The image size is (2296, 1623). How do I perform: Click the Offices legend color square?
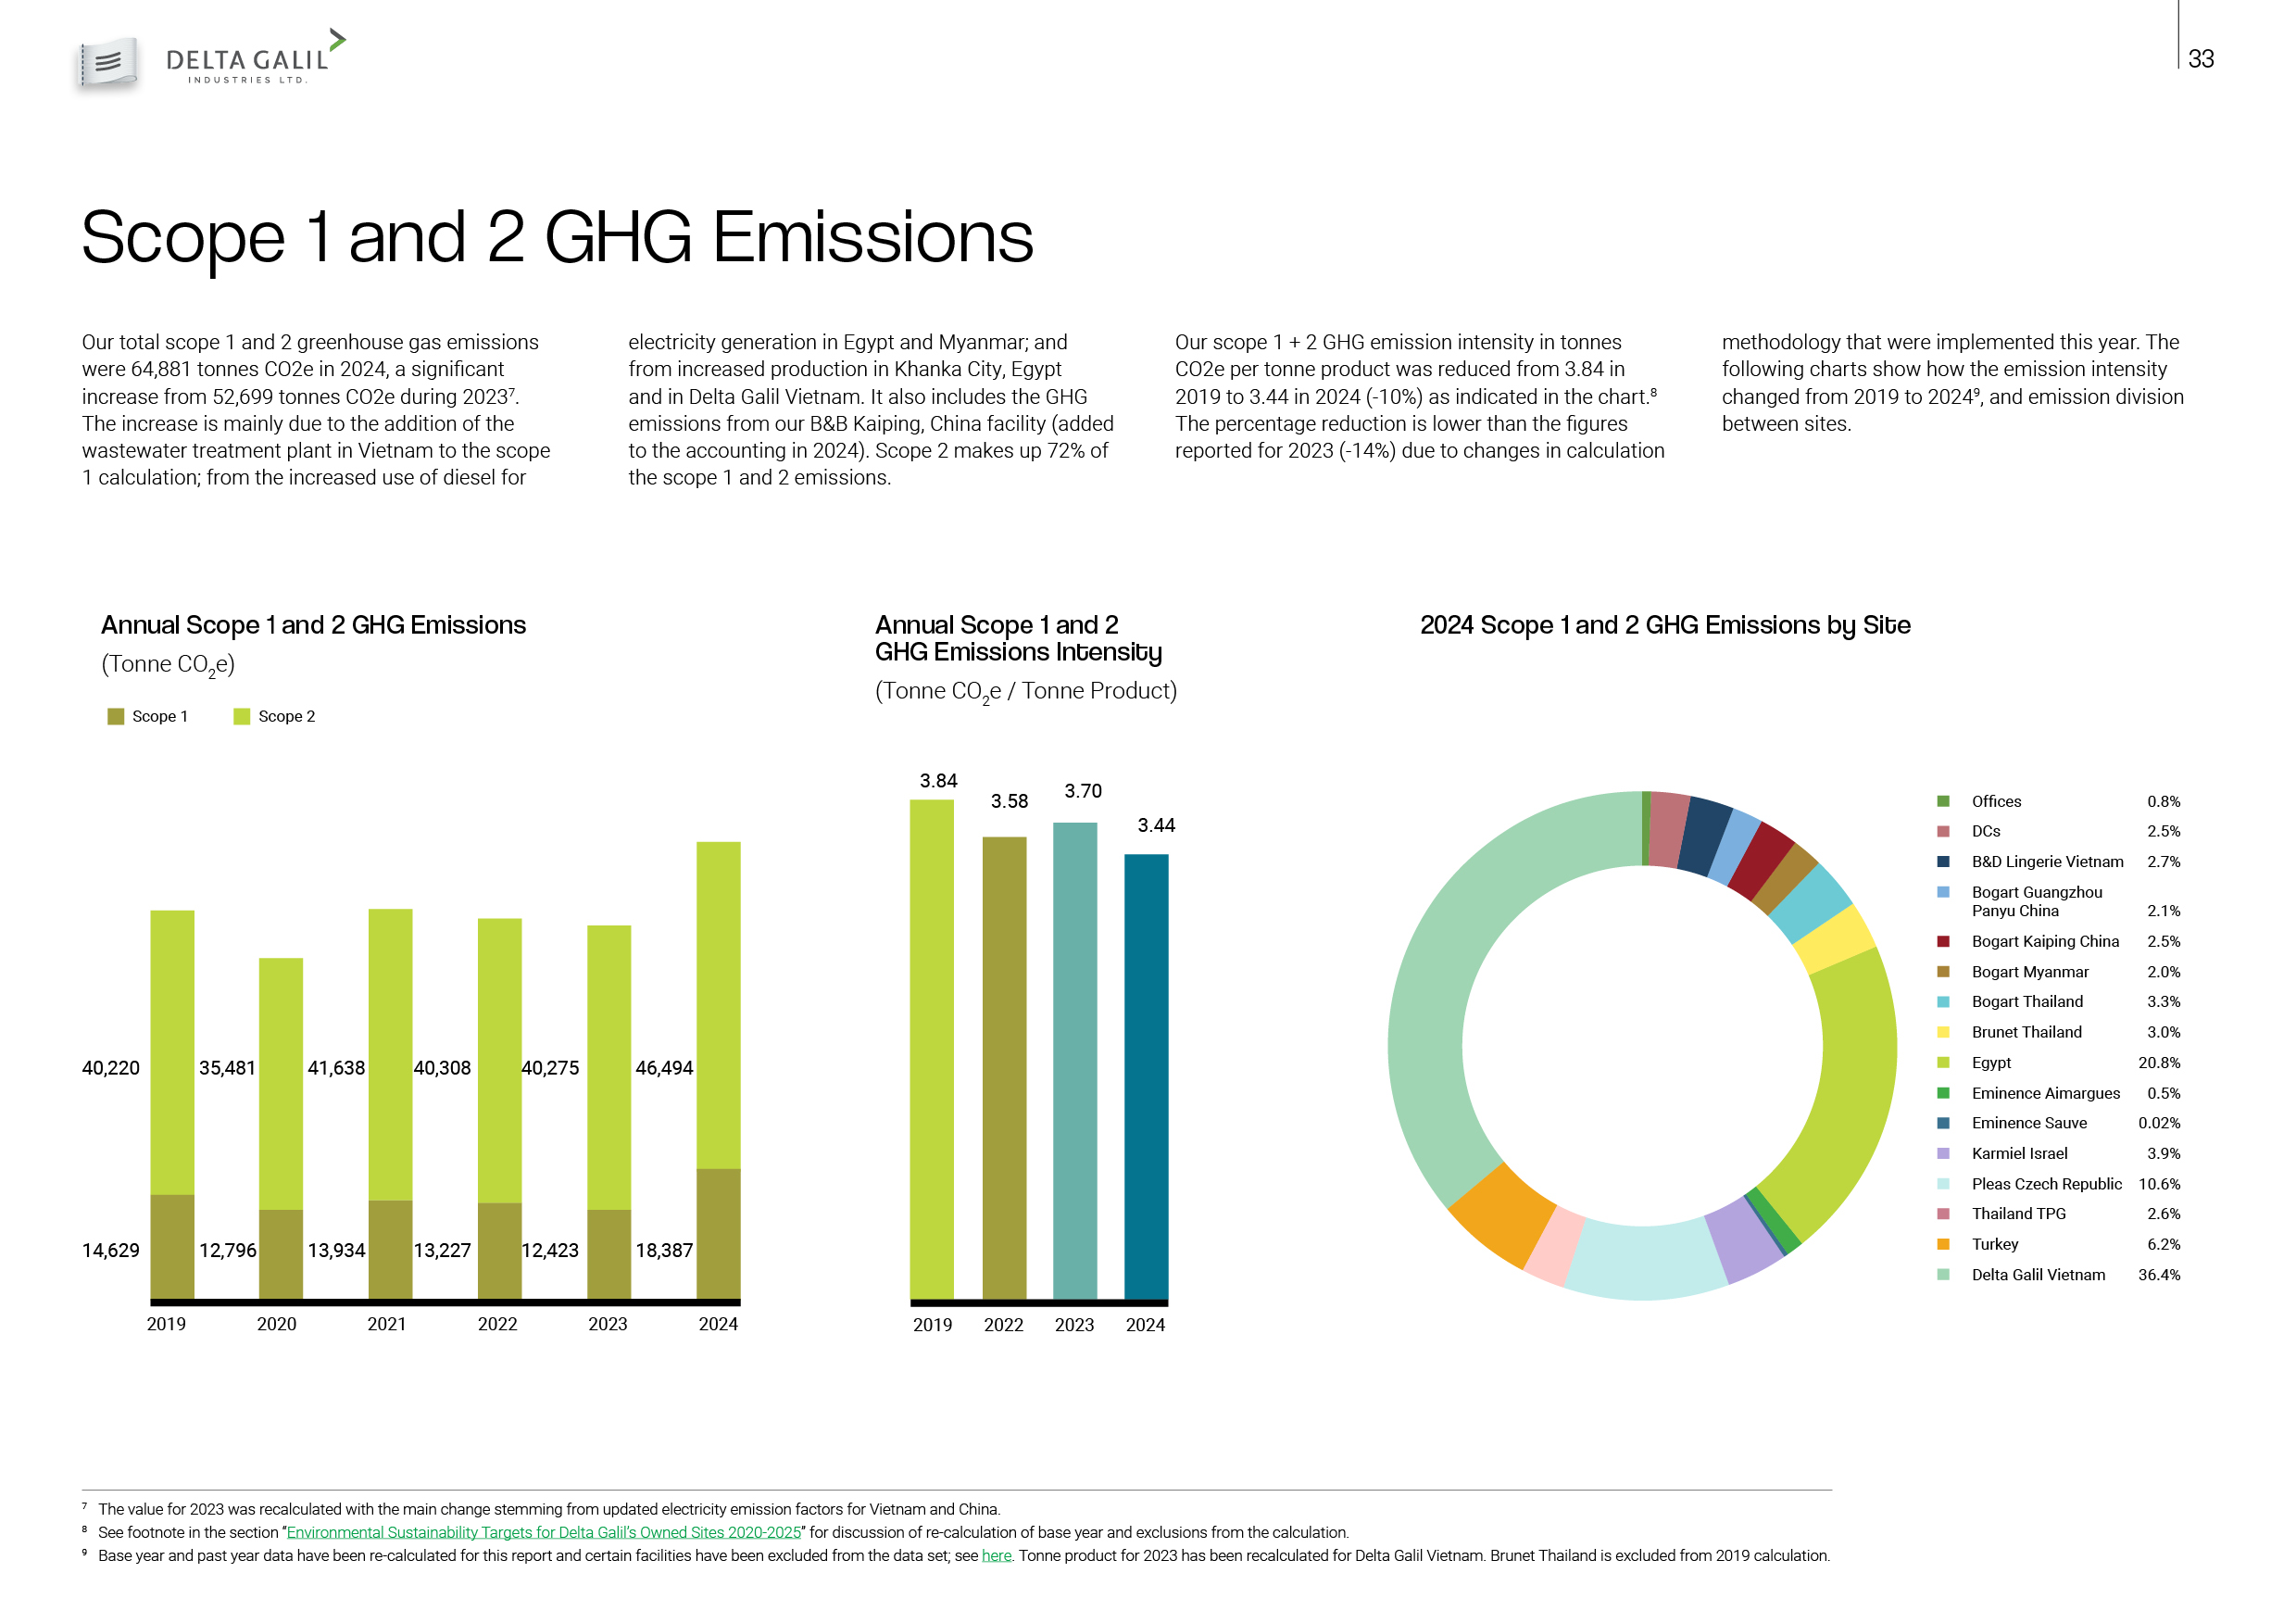1942,801
